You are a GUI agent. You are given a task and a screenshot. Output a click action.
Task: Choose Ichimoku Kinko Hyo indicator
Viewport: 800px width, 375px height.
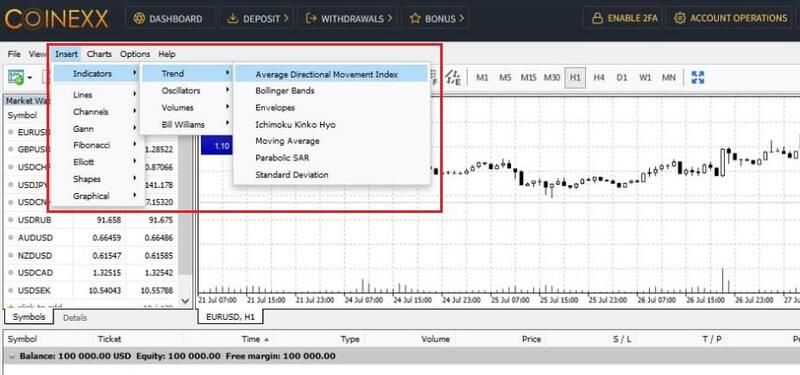pos(331,124)
